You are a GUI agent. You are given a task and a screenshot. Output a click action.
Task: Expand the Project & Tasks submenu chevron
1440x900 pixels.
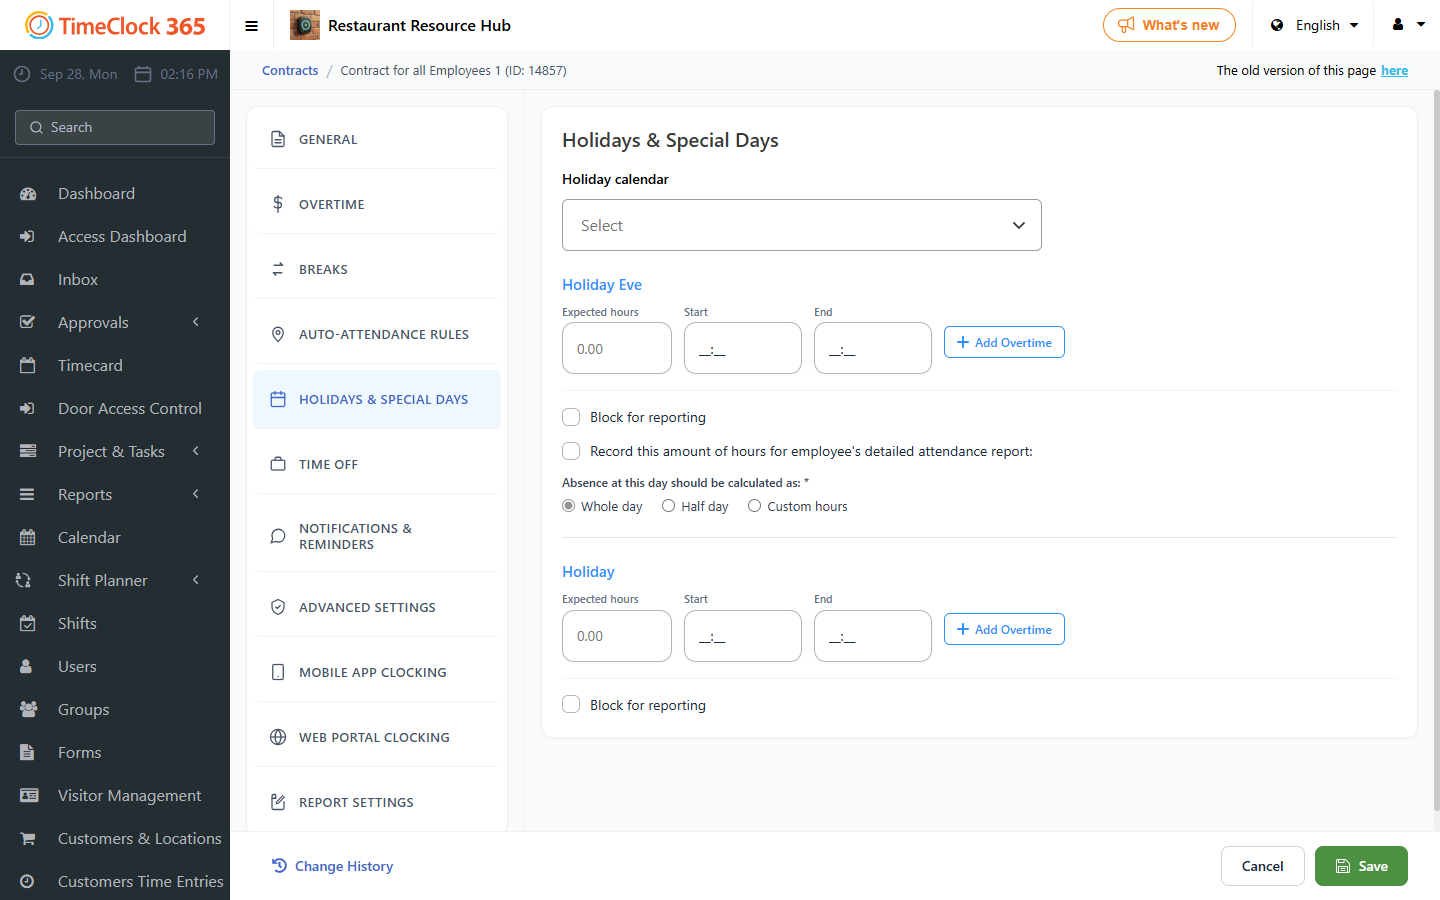(x=196, y=451)
